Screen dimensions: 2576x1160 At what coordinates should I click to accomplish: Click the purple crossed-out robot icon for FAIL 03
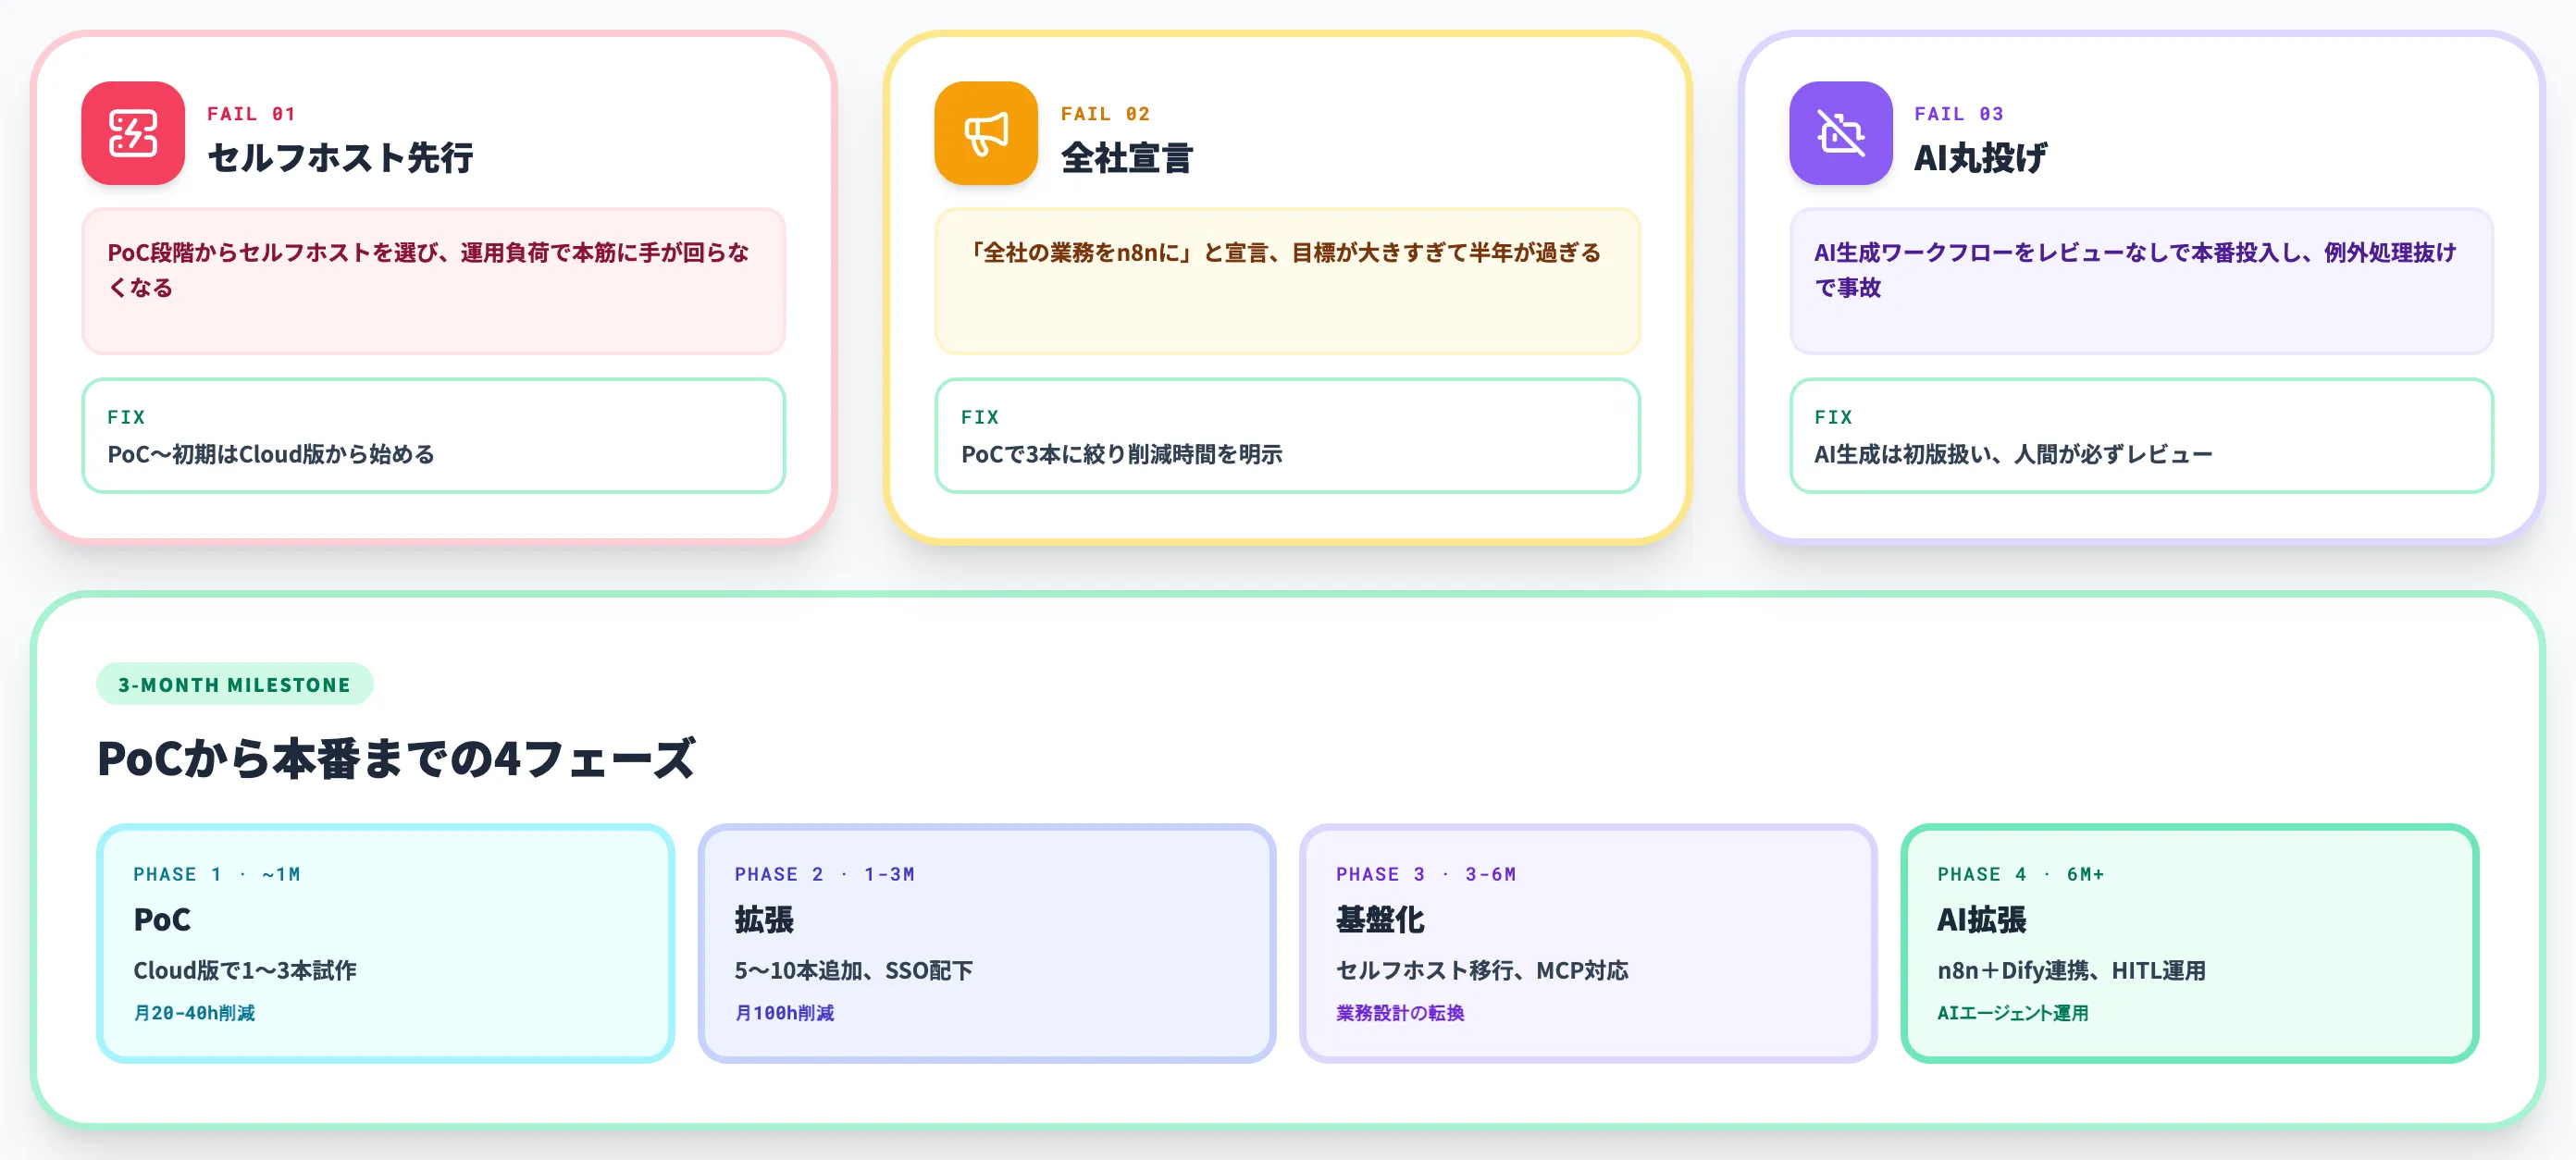(x=1841, y=133)
